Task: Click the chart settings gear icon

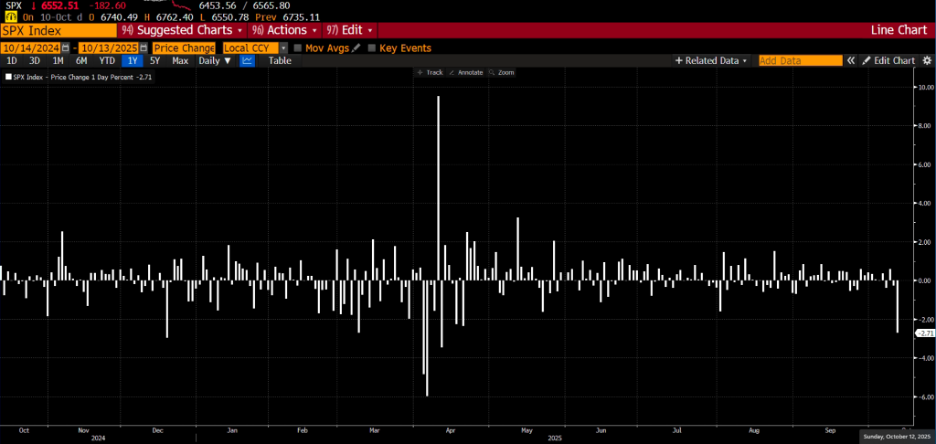Action: point(925,61)
